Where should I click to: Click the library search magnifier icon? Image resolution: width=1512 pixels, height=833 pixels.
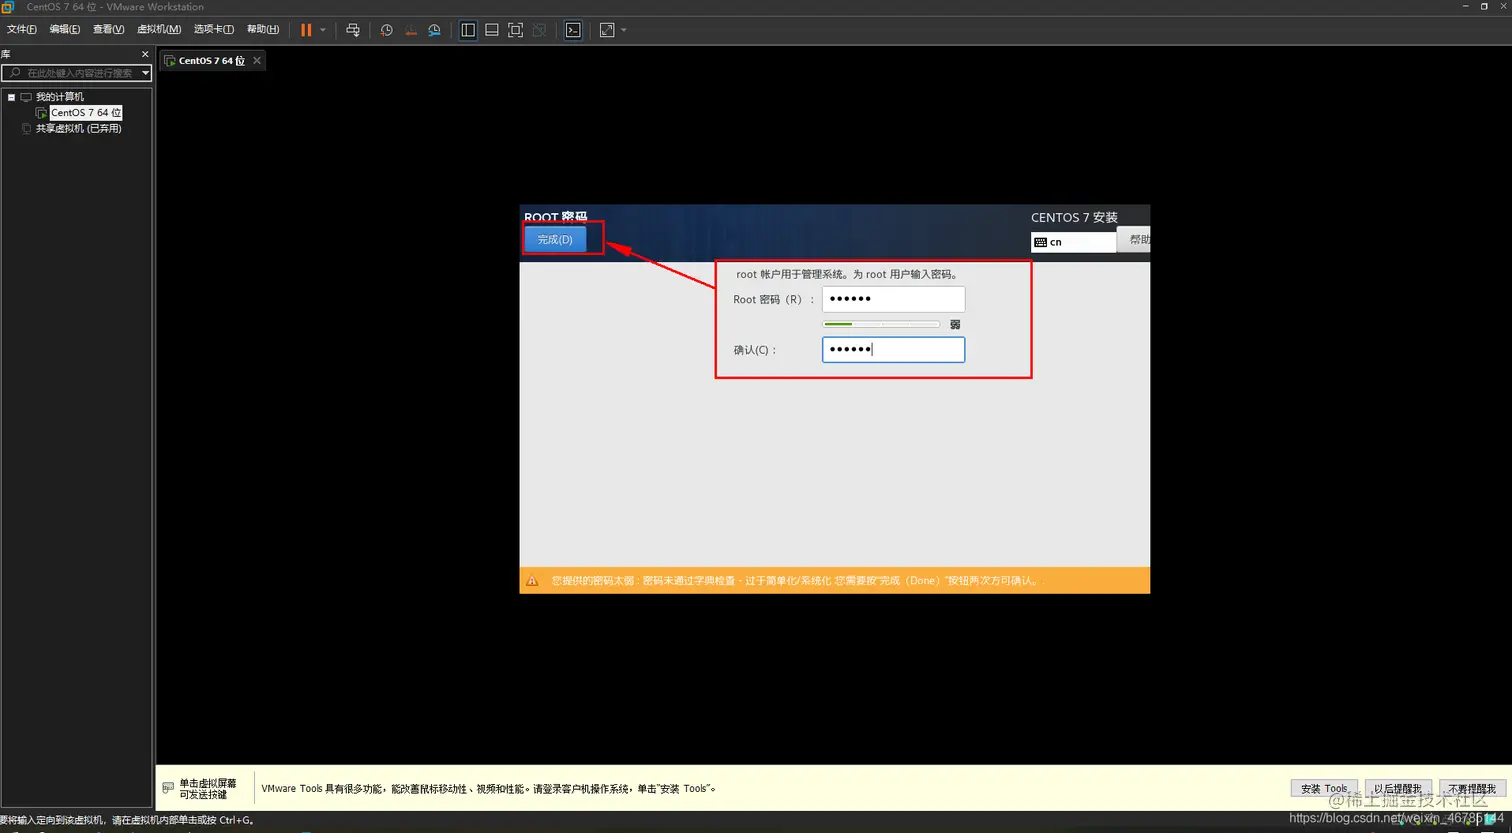14,73
